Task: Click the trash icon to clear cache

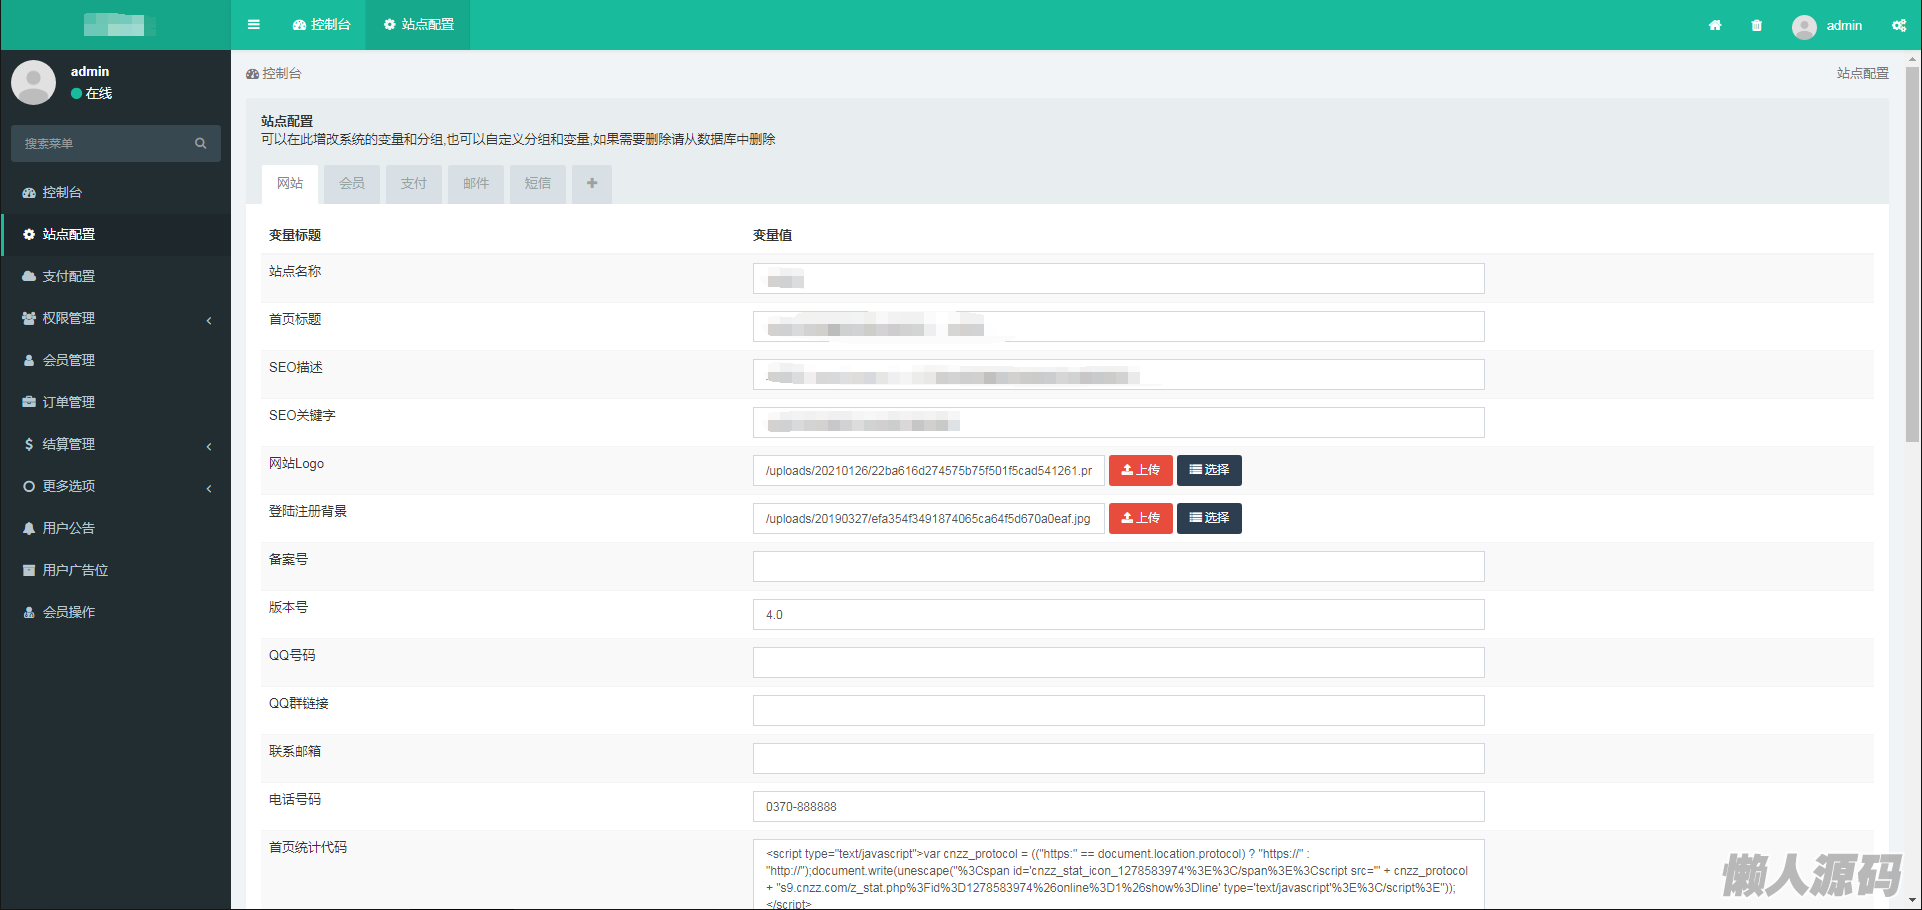Action: pos(1757,26)
